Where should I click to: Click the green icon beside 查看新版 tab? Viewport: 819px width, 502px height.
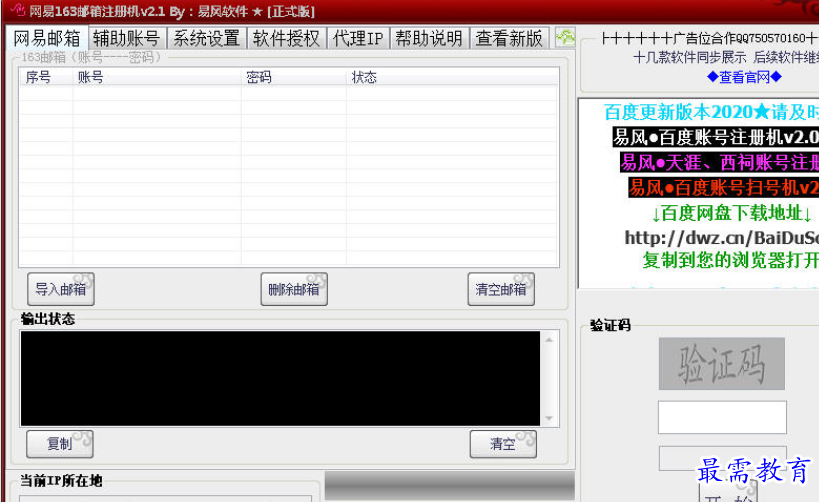[x=565, y=38]
